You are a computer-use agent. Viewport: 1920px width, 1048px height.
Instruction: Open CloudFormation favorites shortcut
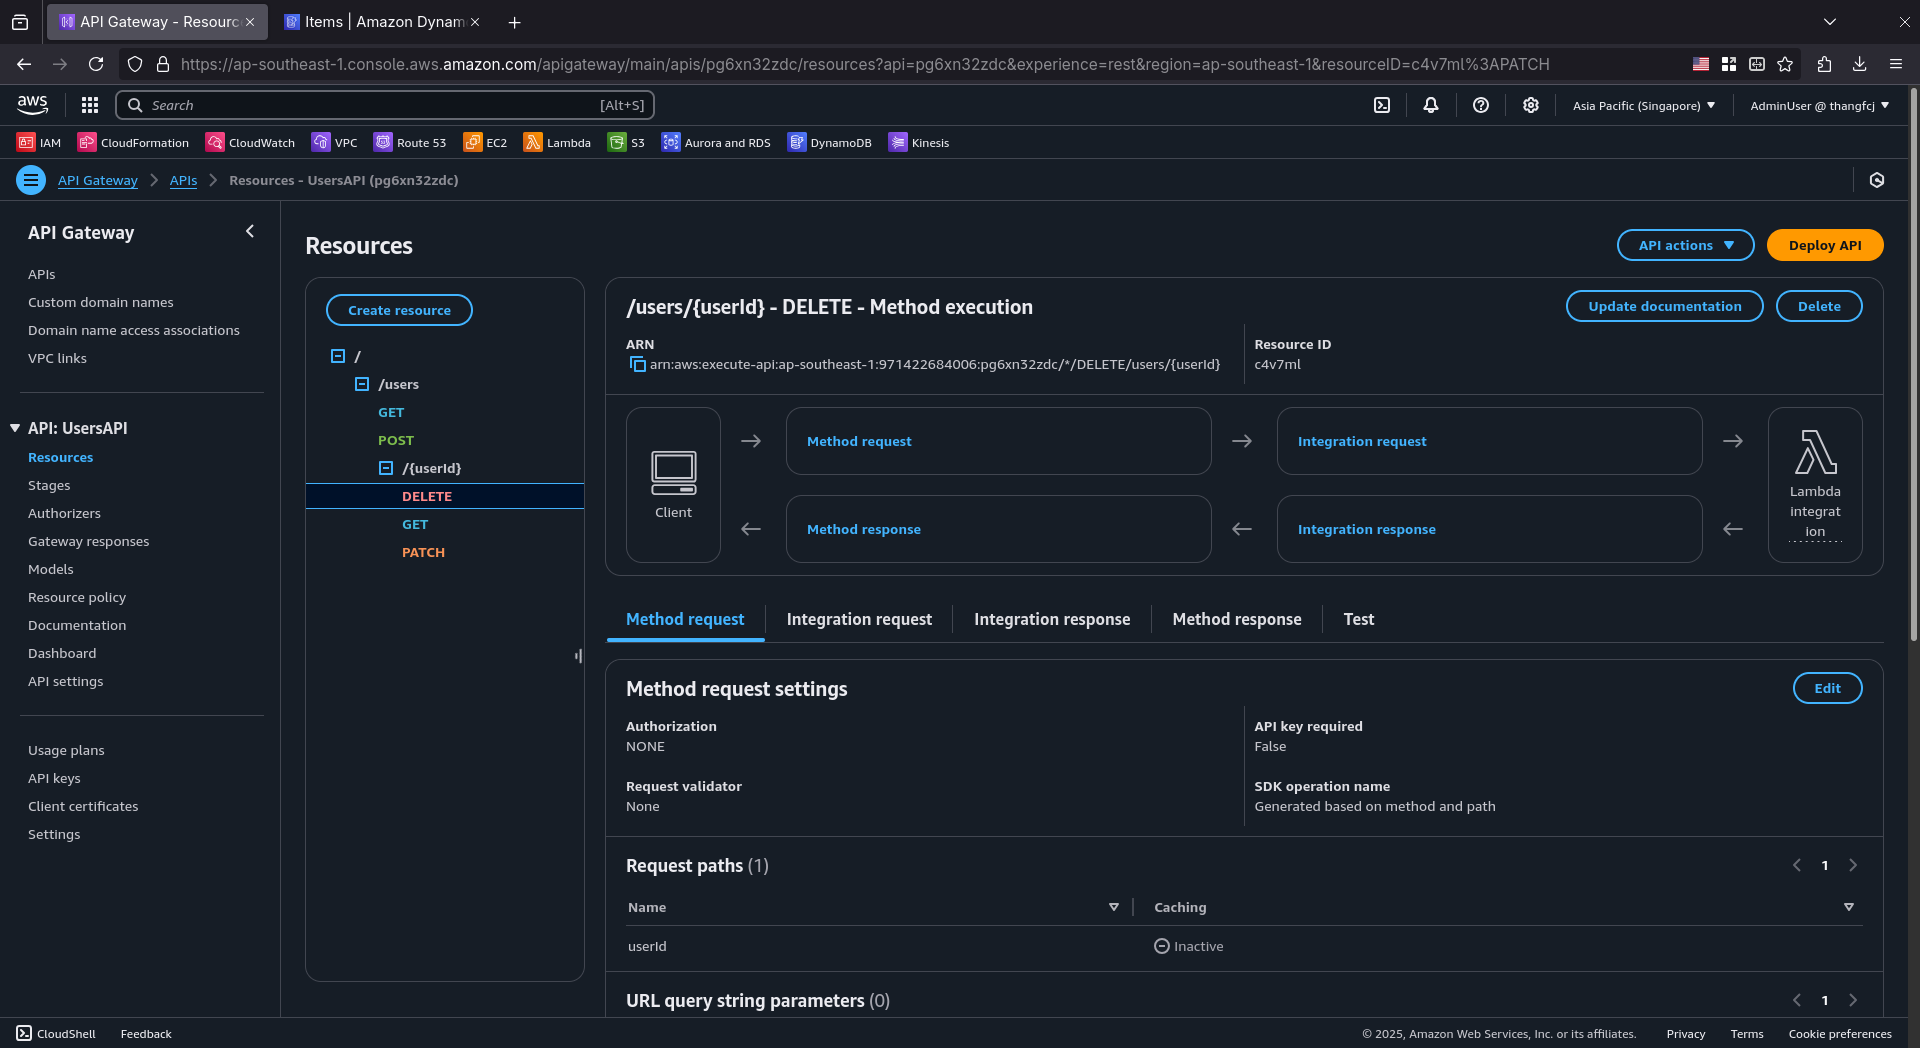pyautogui.click(x=134, y=142)
